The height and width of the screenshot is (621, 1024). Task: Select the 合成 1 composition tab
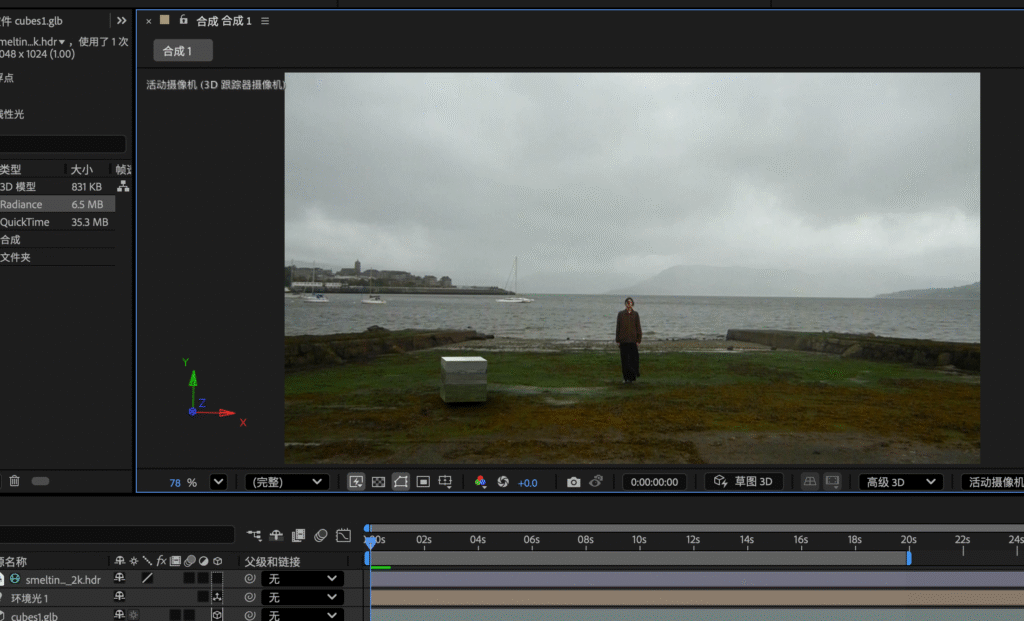[x=182, y=51]
